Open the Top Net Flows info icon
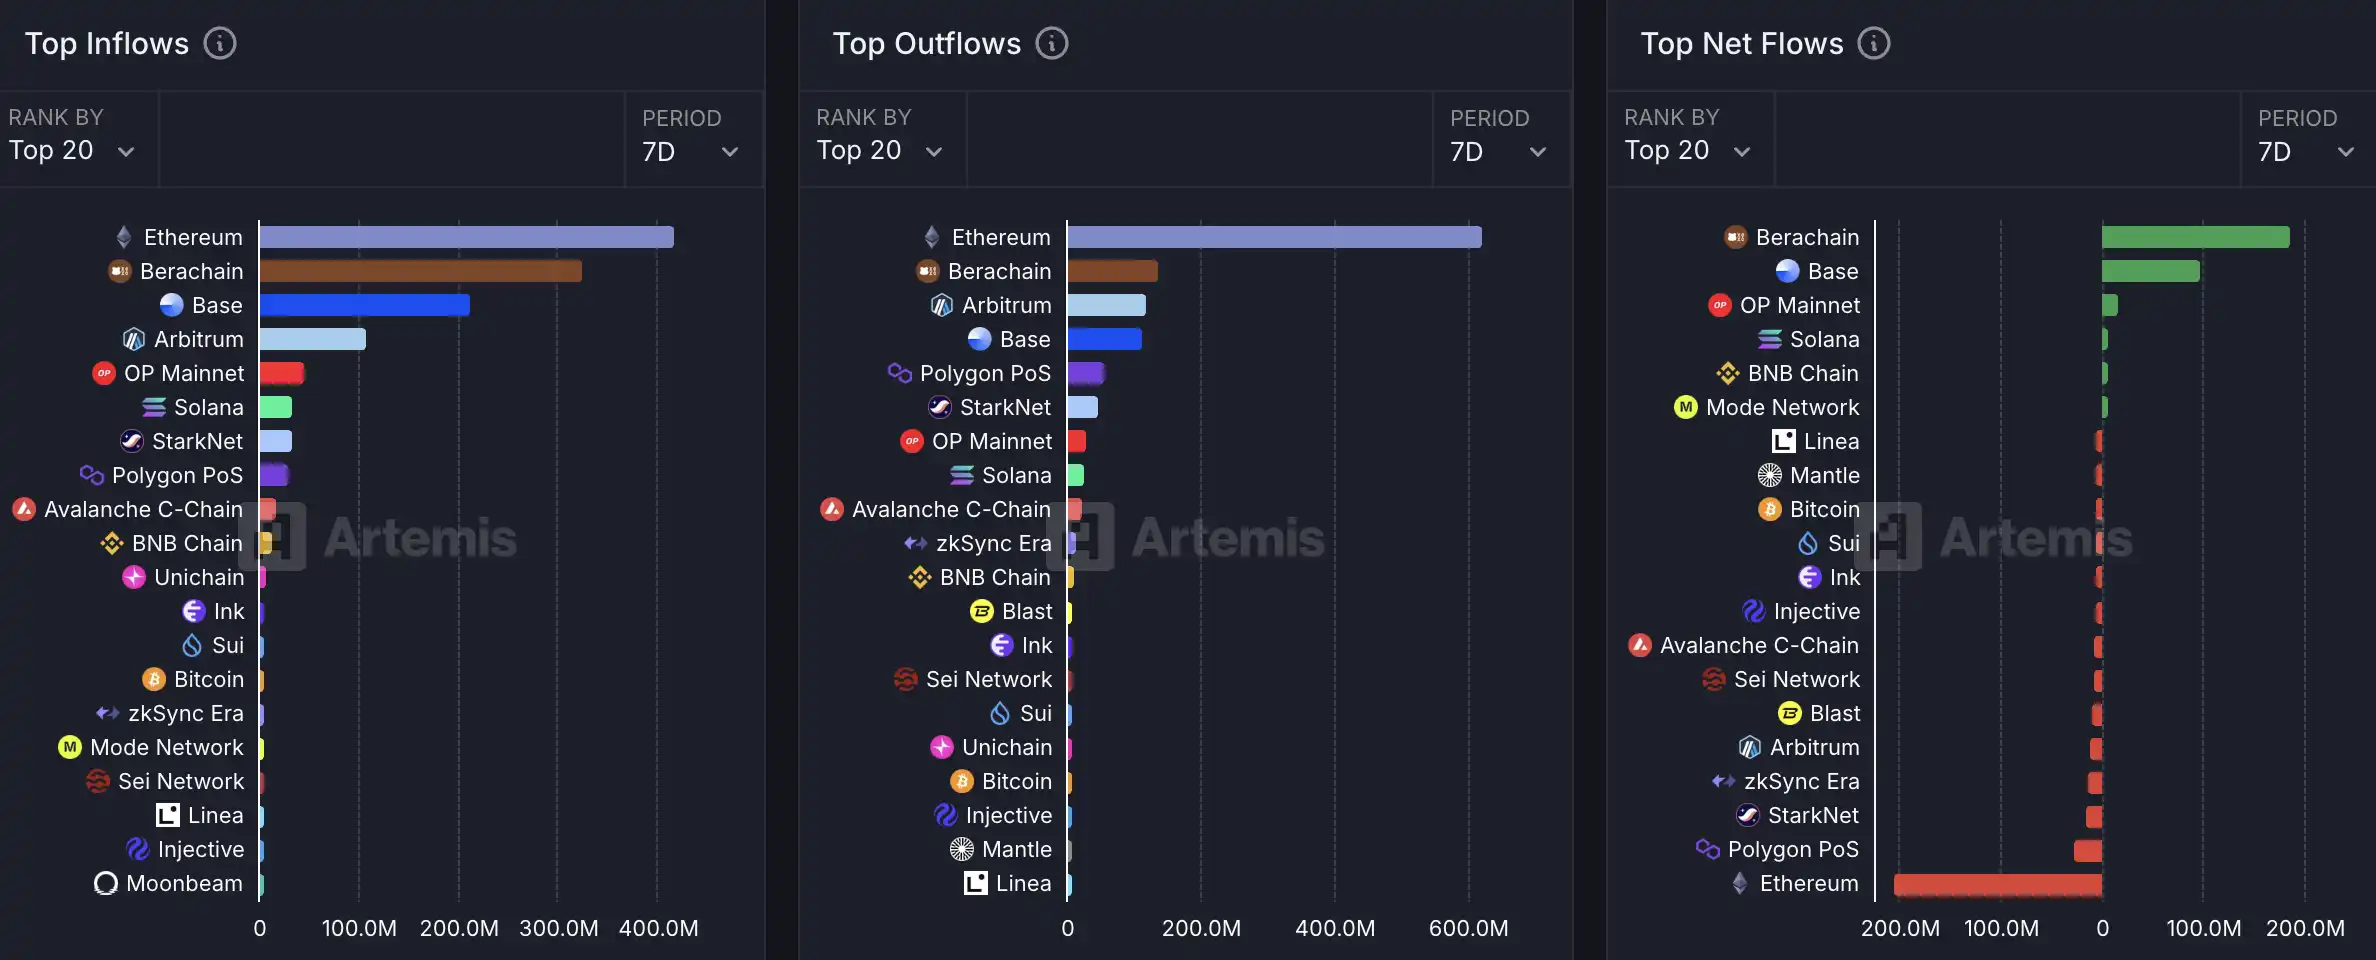This screenshot has width=2376, height=960. (1874, 43)
